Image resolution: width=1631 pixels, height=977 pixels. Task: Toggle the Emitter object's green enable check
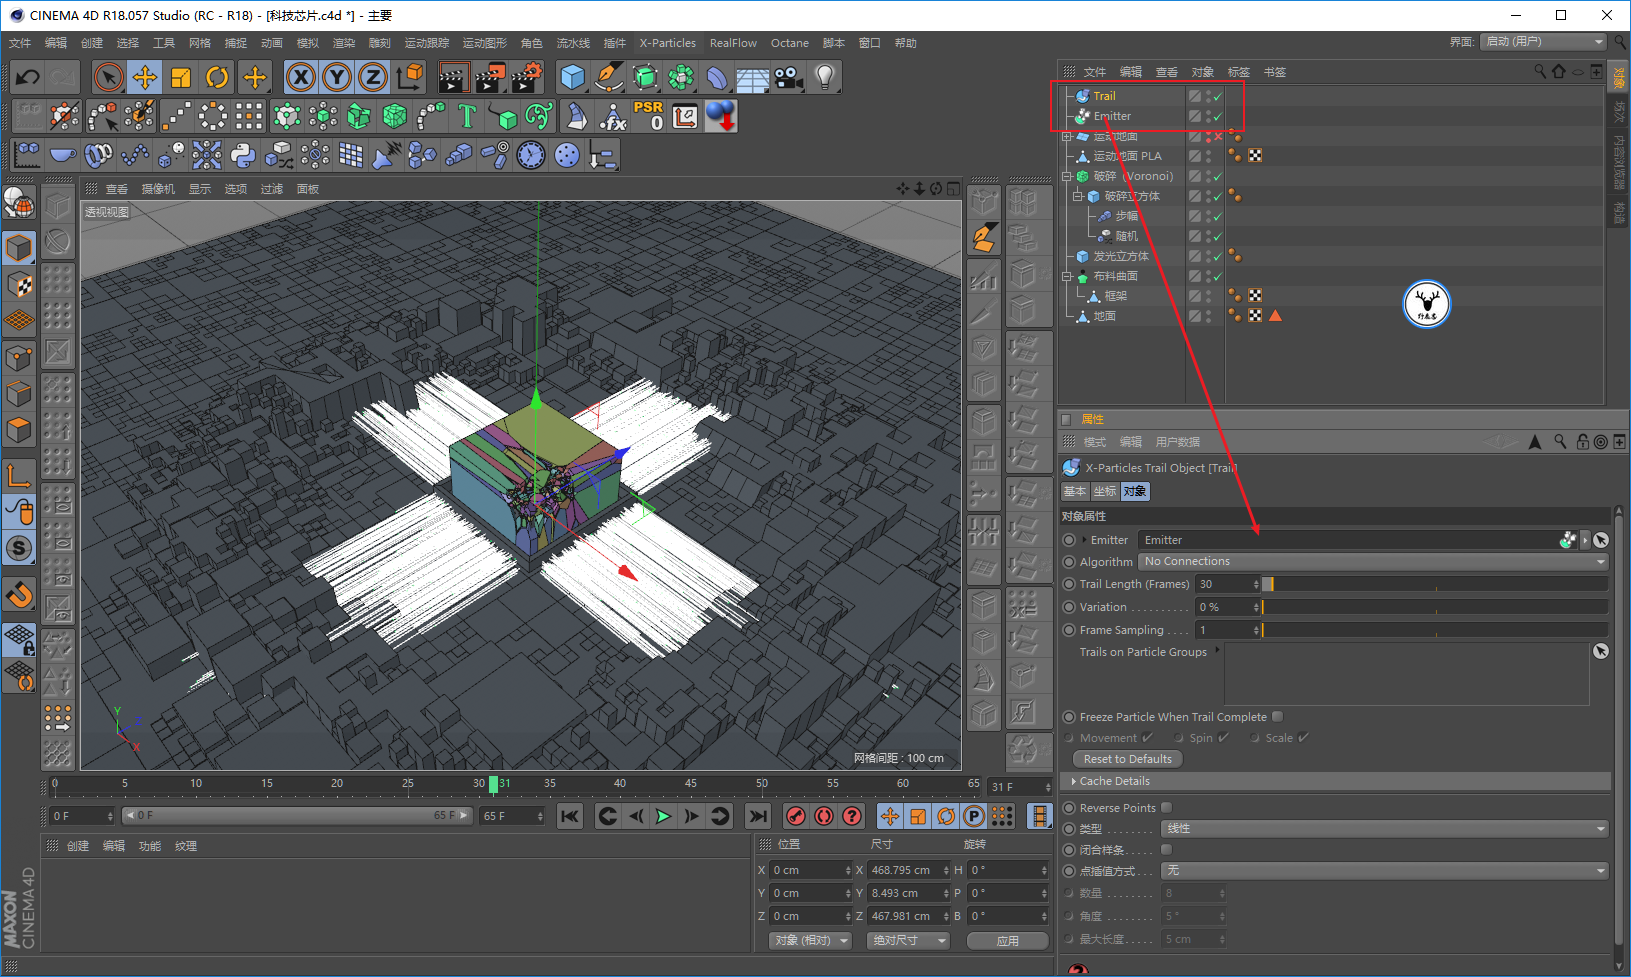1218,117
